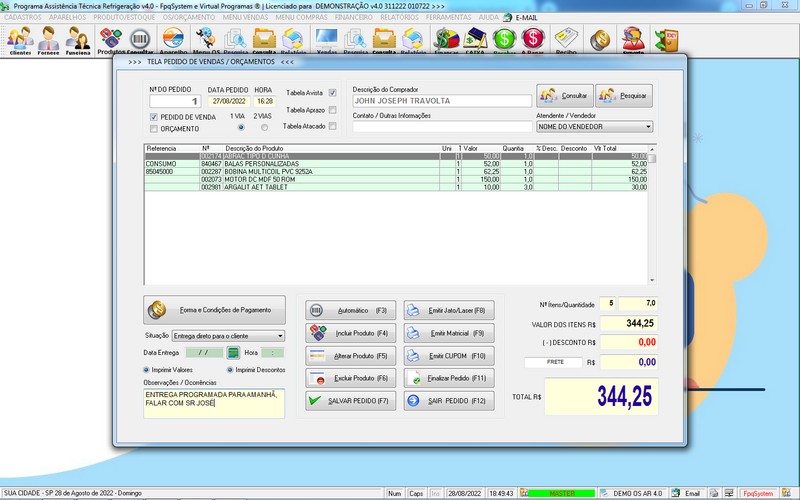Expand the Atendente / Vendedor dropdown

[x=648, y=127]
